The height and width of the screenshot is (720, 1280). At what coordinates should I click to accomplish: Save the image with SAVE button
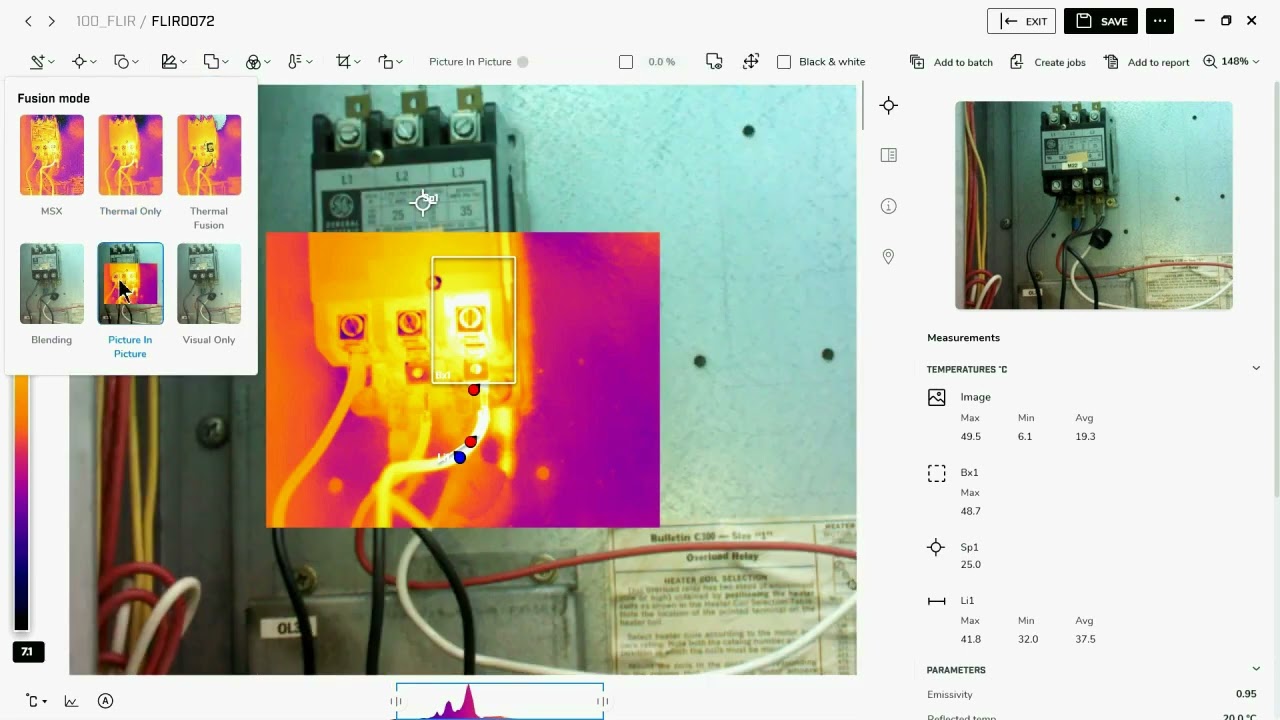[x=1101, y=21]
